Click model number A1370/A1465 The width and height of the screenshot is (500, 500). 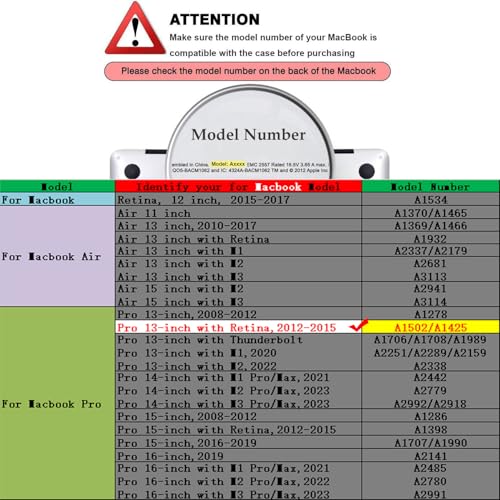coord(431,213)
